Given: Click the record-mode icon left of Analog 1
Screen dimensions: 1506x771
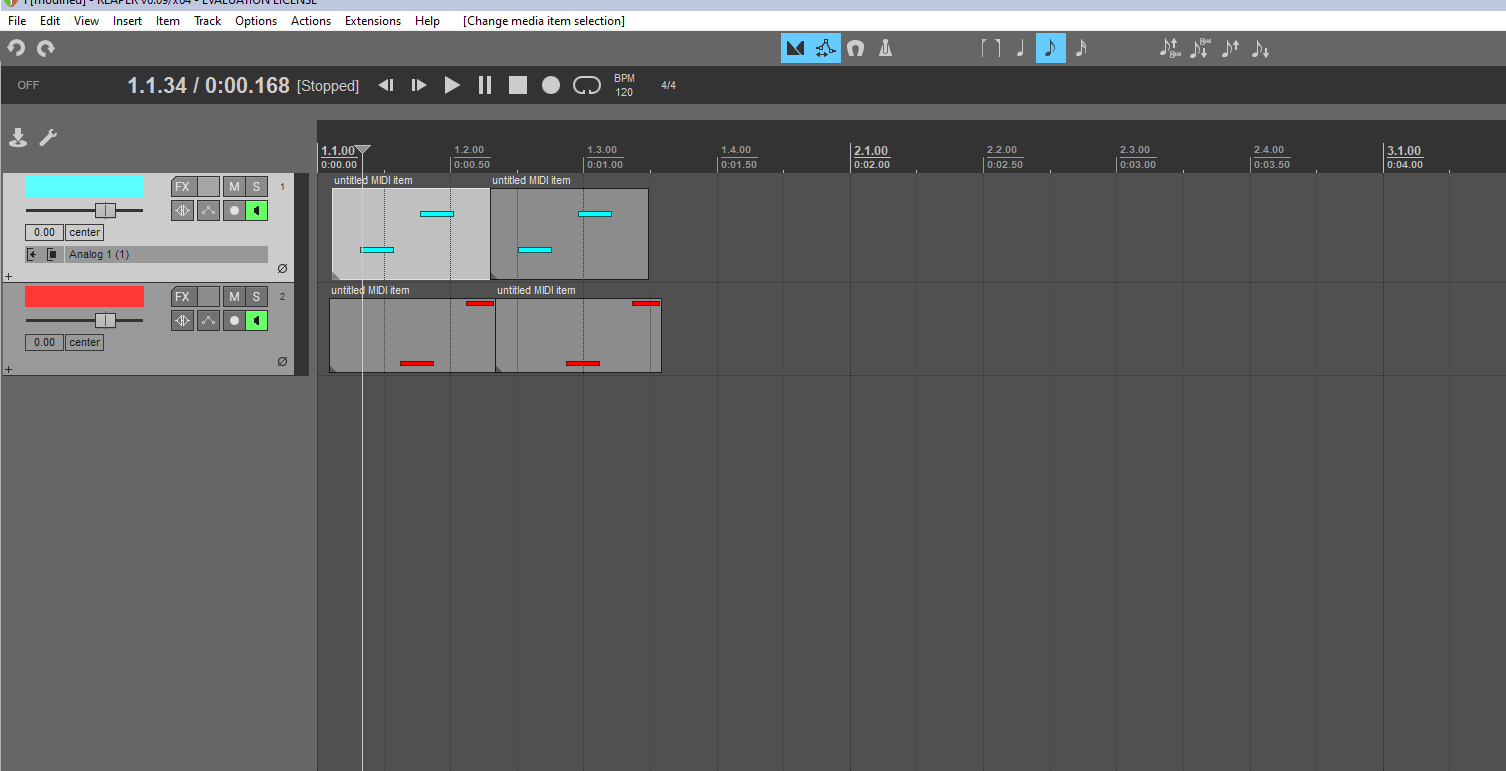Looking at the screenshot, I should [x=53, y=254].
